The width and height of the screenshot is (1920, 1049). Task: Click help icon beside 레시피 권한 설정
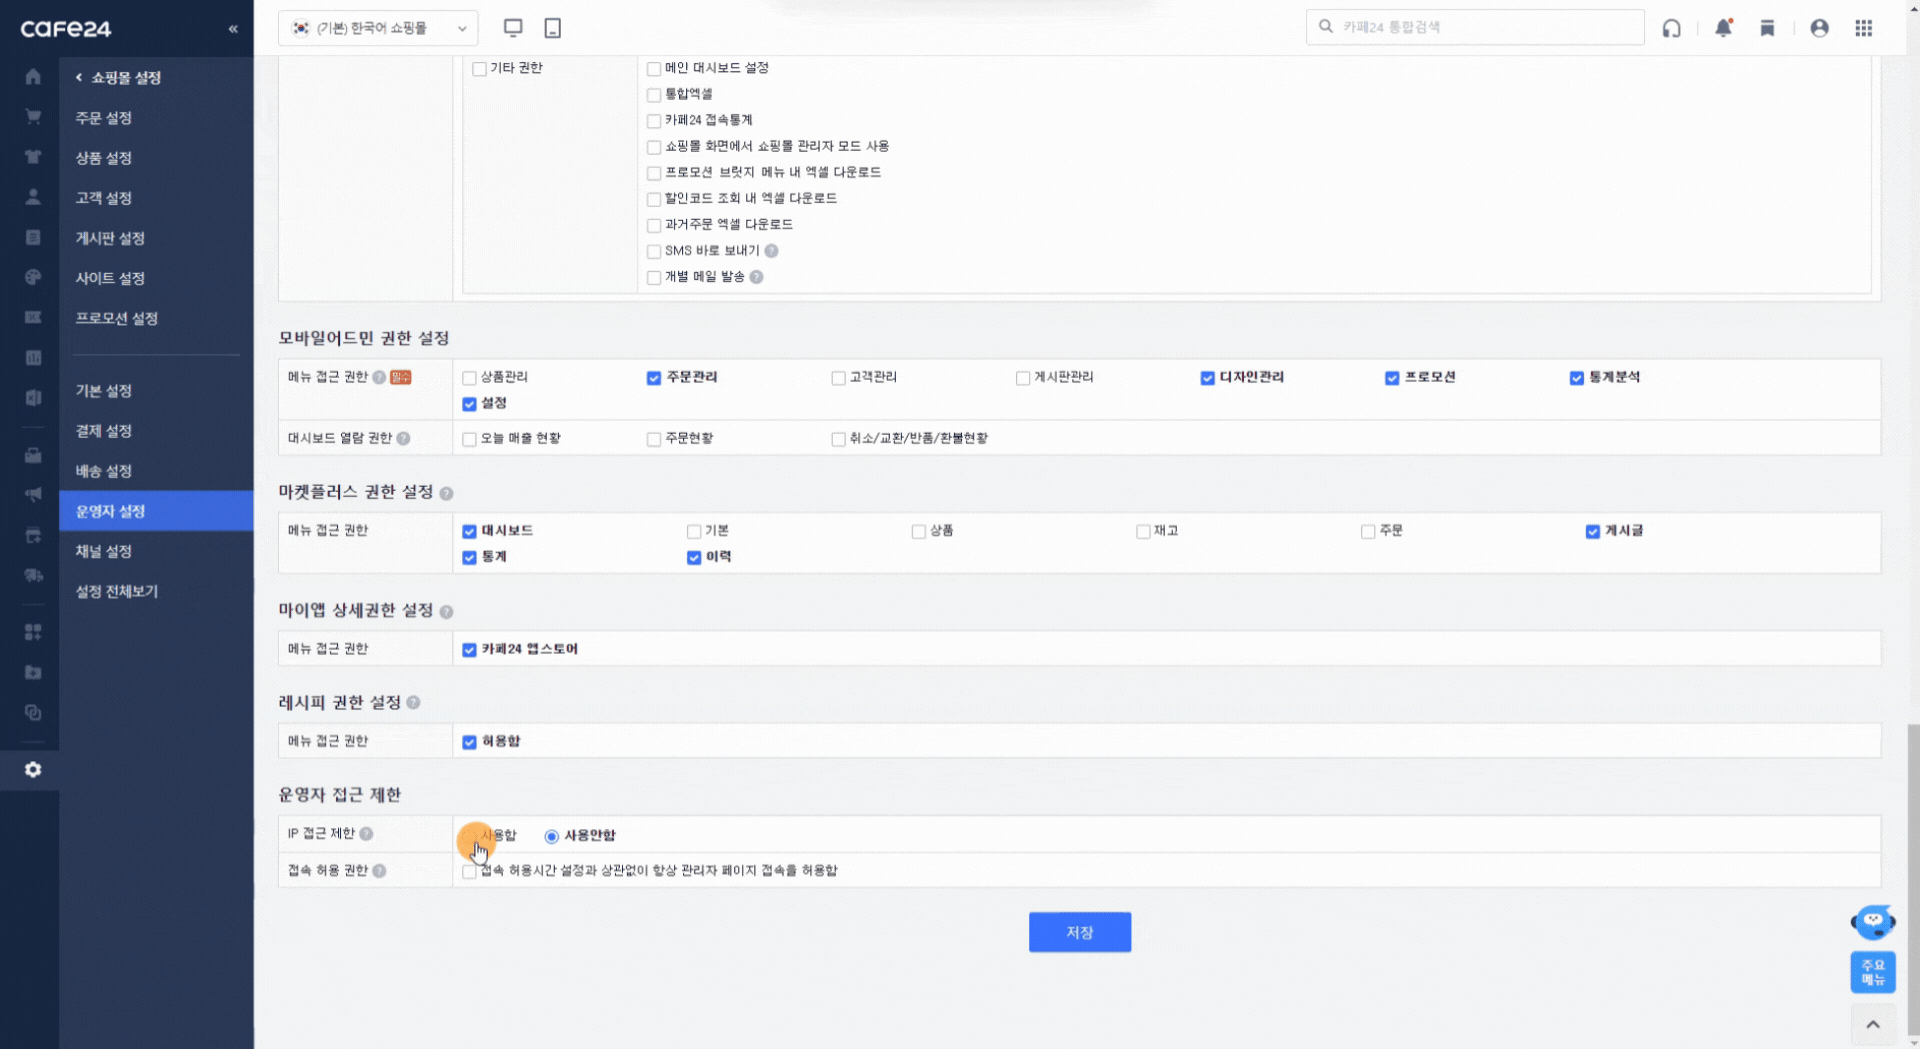point(414,703)
